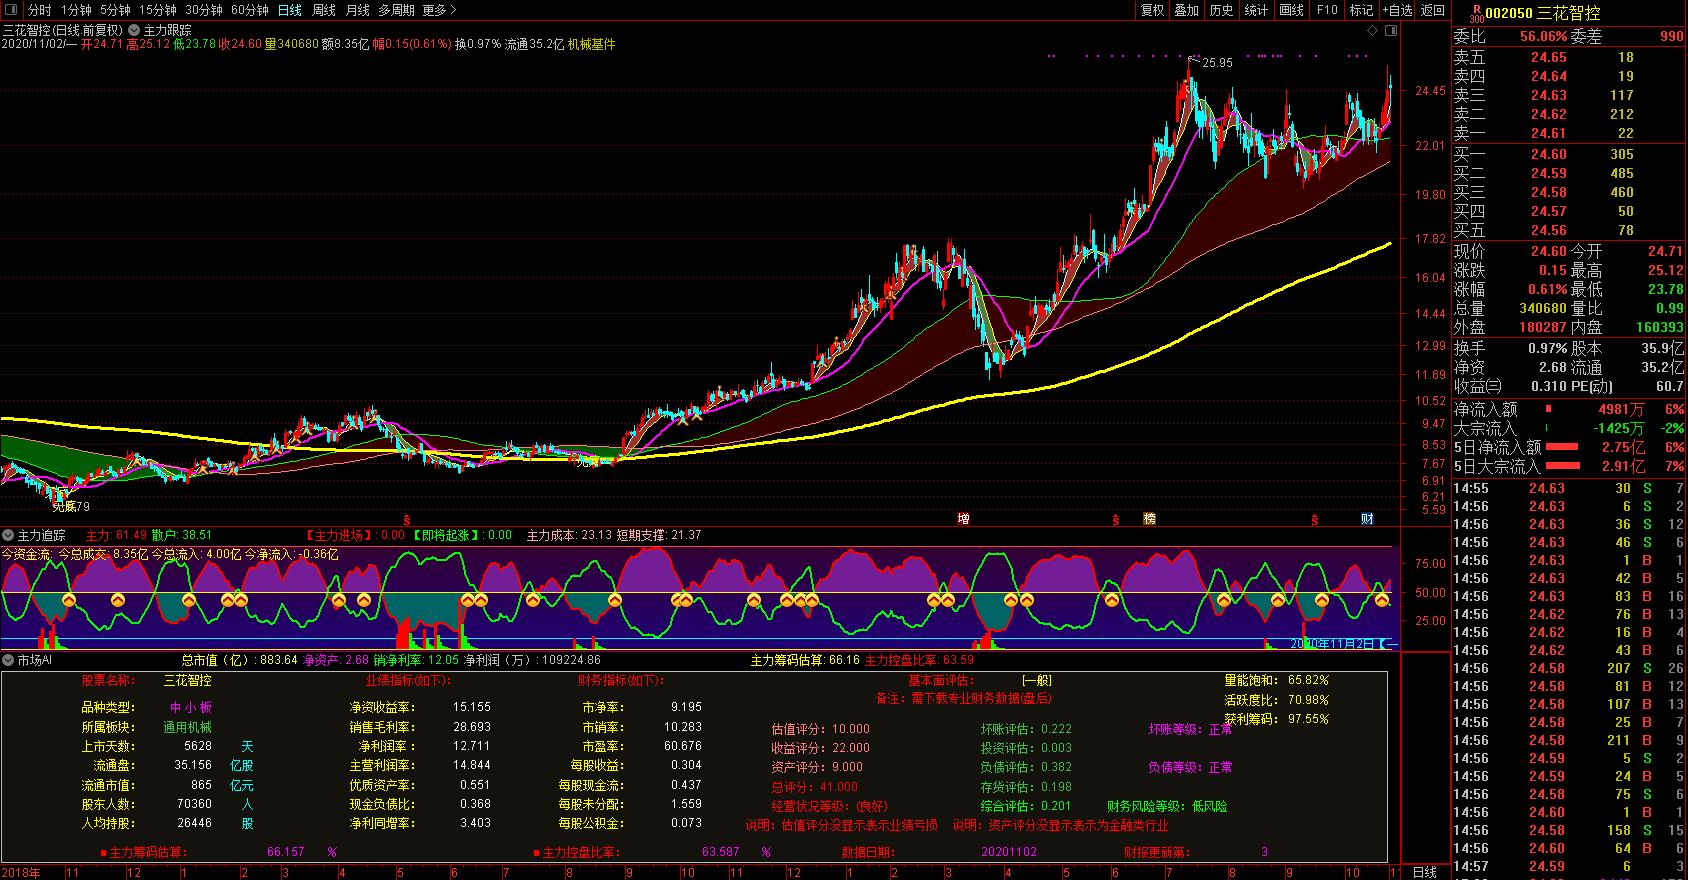The image size is (1688, 880).
Task: Click the 总市值 883.64 label
Action: coord(240,660)
